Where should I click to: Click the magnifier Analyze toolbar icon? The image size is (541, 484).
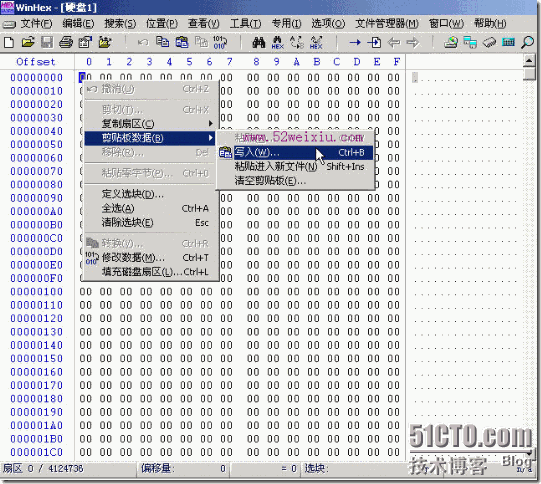(x=527, y=42)
